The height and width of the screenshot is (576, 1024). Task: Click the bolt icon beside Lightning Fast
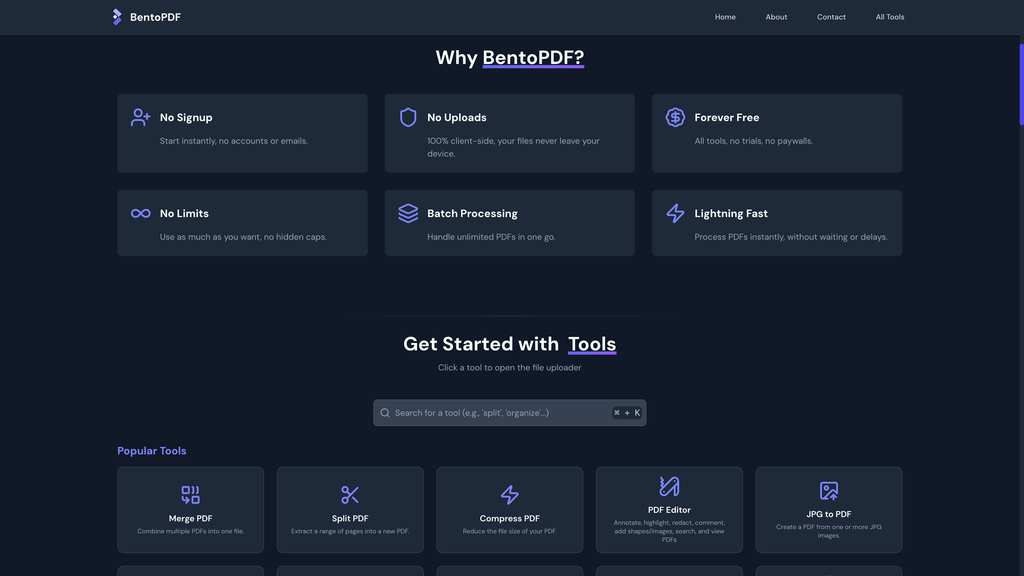[674, 213]
